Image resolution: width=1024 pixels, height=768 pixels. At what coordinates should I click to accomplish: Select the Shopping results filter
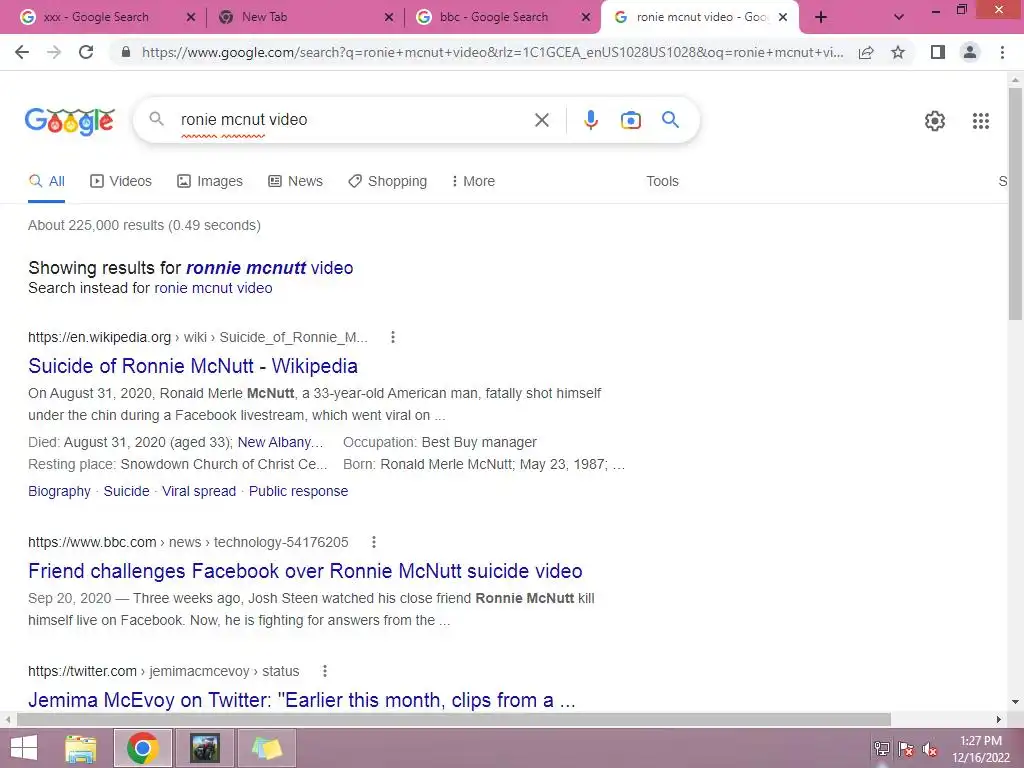tap(387, 182)
